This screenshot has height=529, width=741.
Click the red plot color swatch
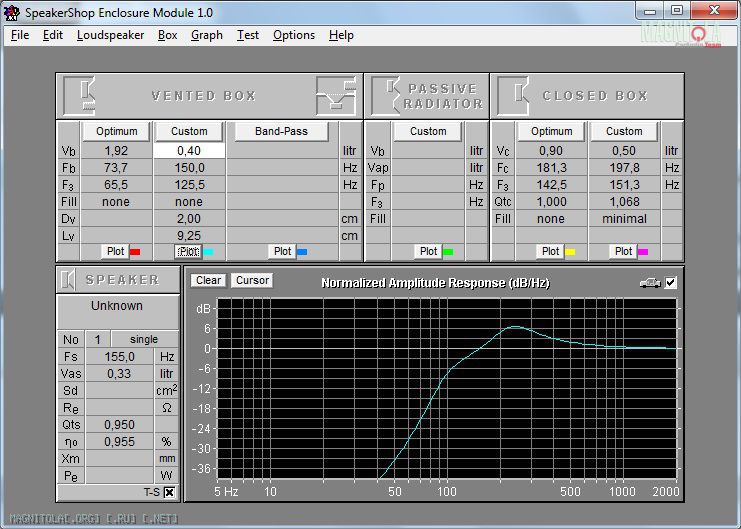point(135,252)
